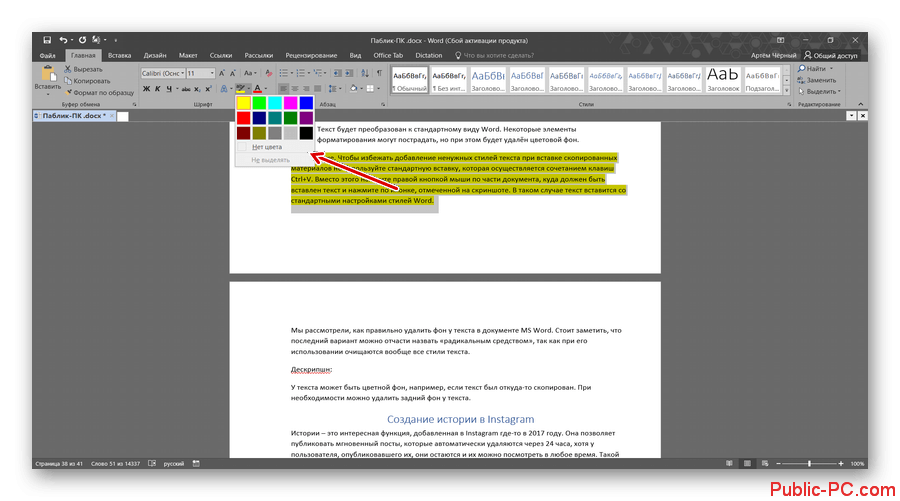Sort text alphabetically icon

365,73
